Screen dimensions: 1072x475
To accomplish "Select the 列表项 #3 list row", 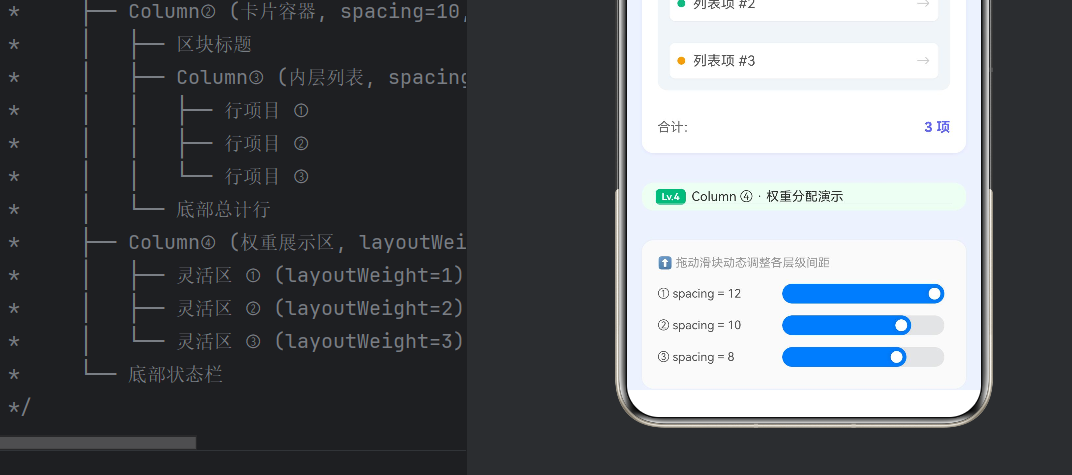I will point(803,61).
